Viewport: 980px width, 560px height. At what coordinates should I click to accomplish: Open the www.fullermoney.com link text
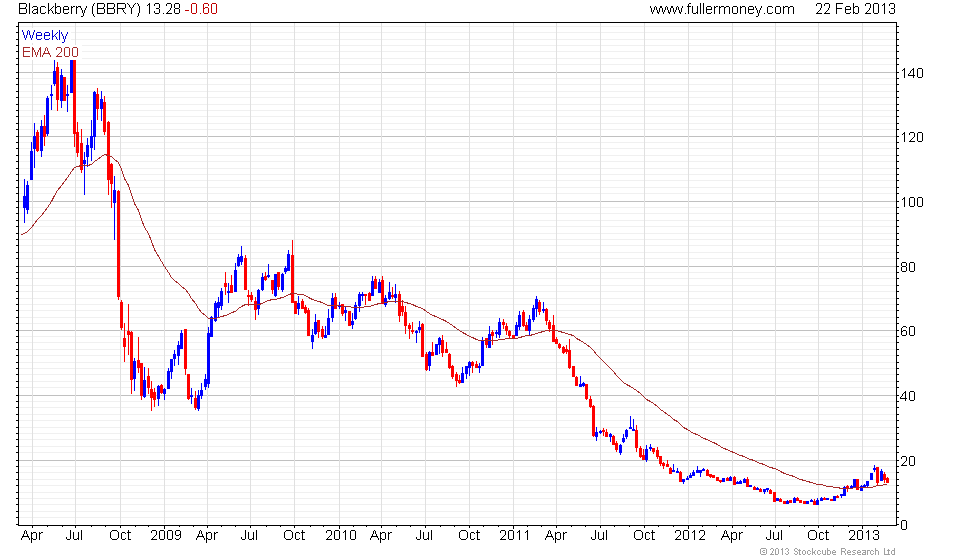(x=722, y=9)
